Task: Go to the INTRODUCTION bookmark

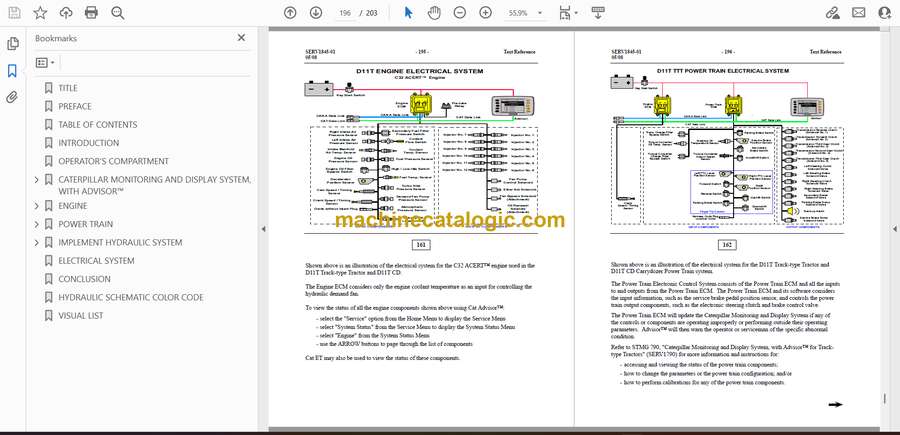Action: pyautogui.click(x=88, y=143)
